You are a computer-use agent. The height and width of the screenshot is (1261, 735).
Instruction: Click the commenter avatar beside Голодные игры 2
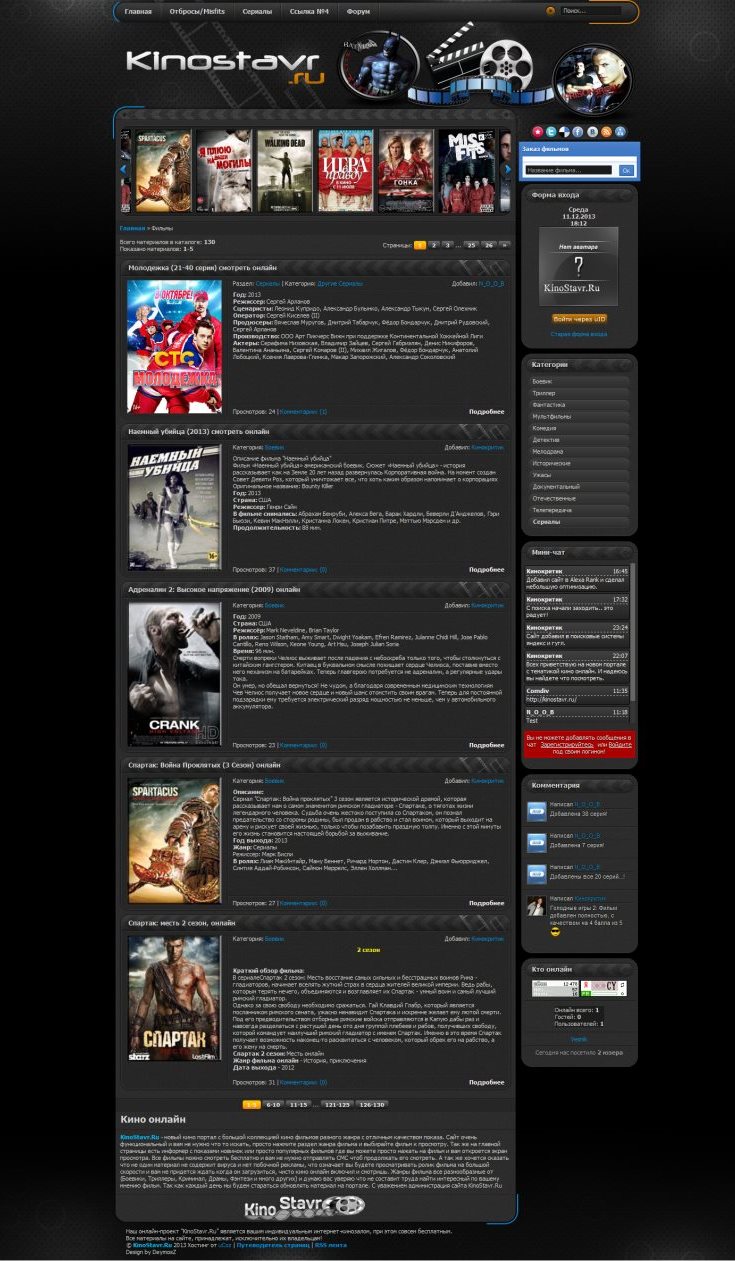pyautogui.click(x=537, y=905)
